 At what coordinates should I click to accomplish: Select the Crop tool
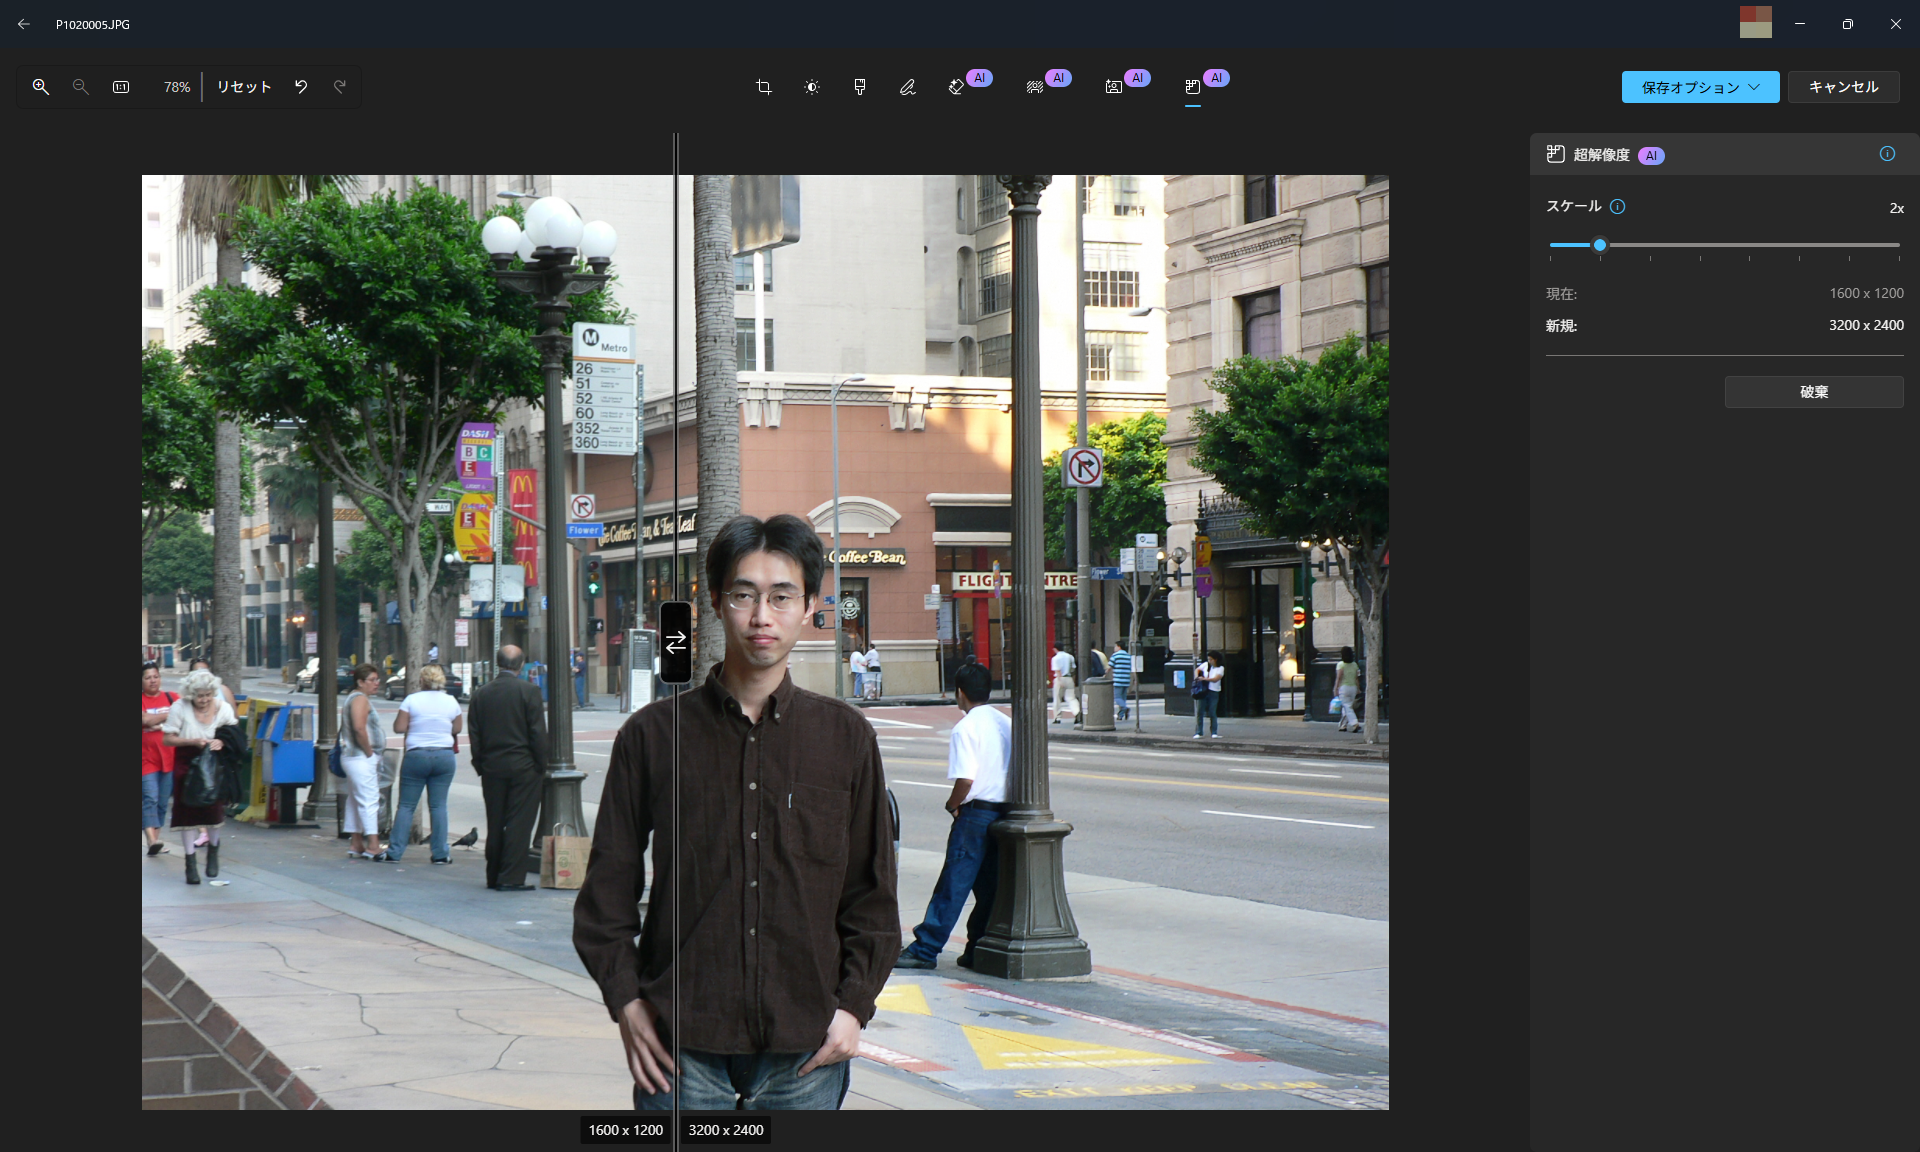764,87
